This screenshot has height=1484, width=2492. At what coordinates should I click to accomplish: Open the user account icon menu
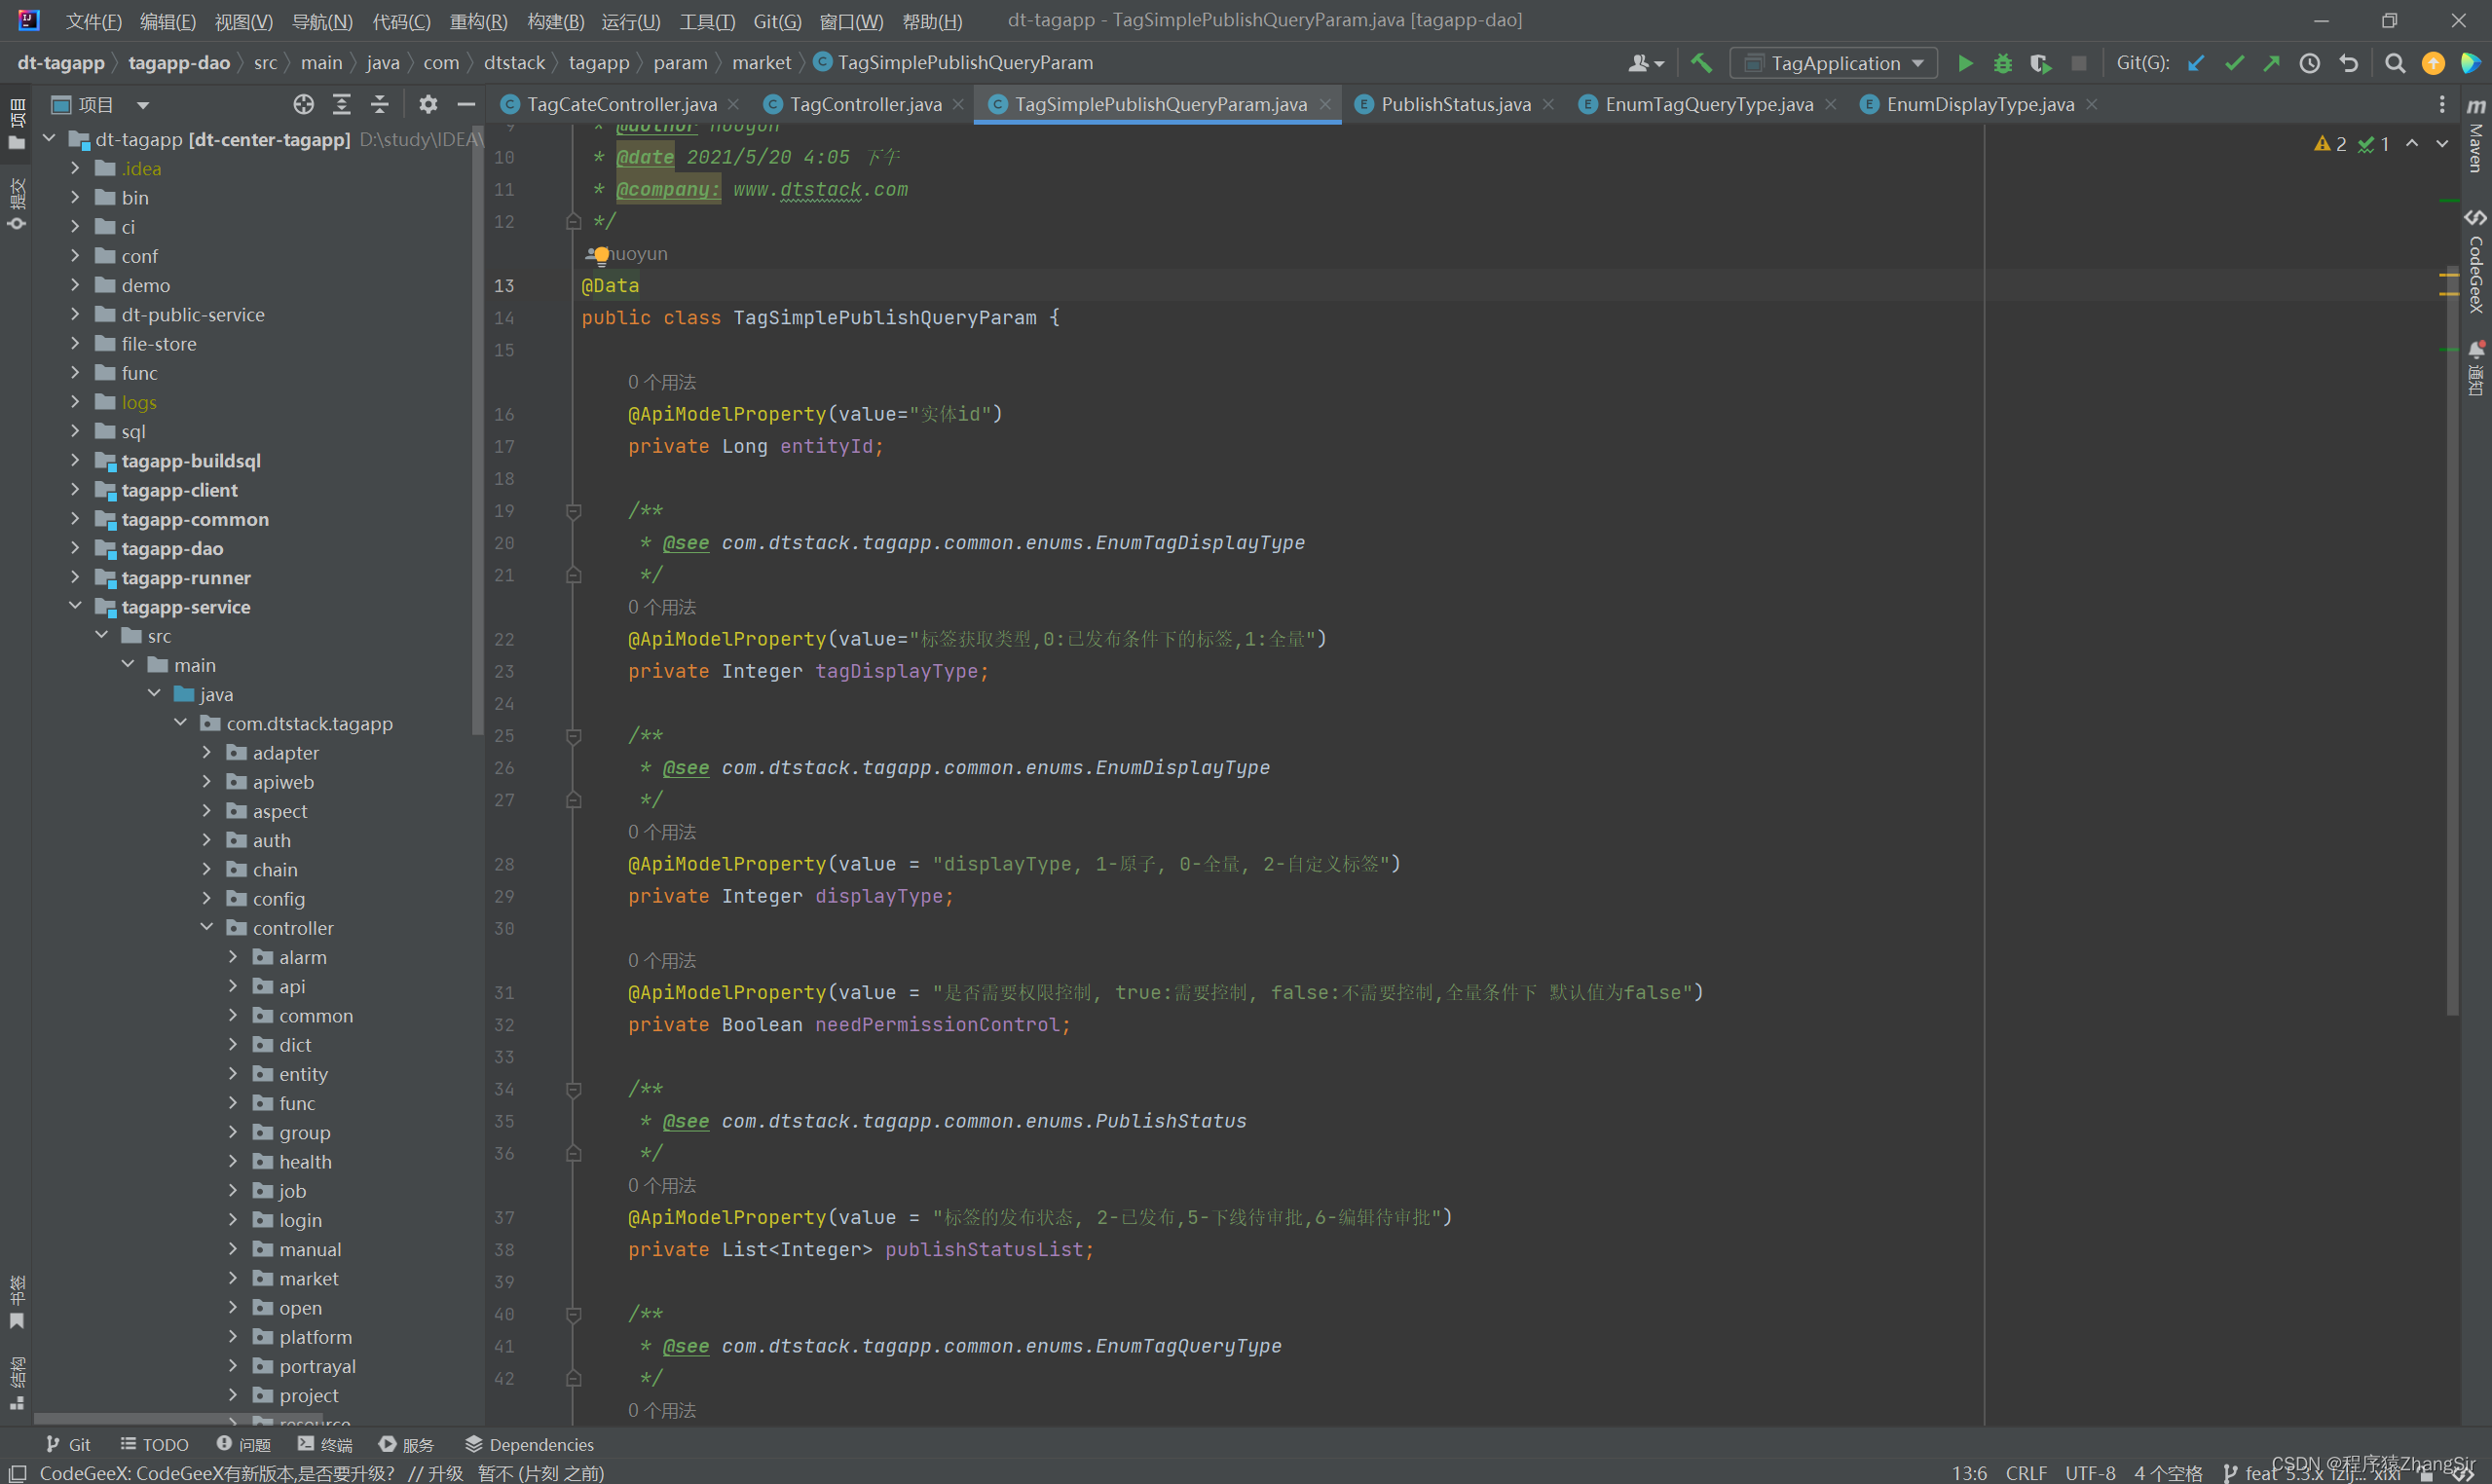pyautogui.click(x=1645, y=63)
